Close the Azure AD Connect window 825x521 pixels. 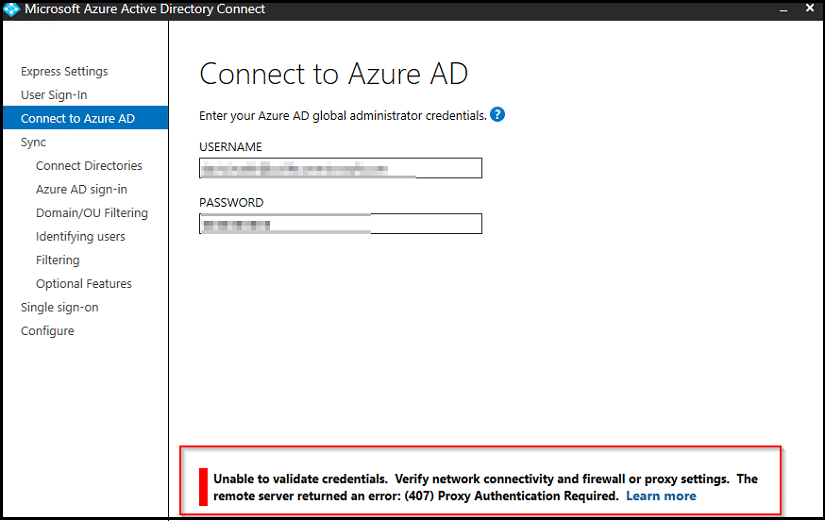(x=810, y=8)
